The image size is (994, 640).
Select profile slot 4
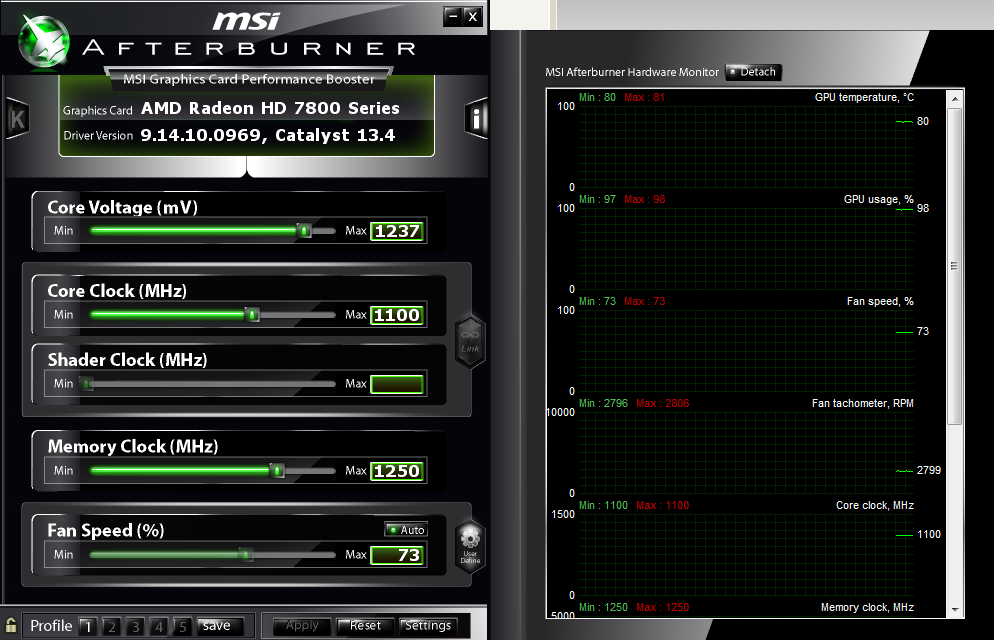coord(158,627)
